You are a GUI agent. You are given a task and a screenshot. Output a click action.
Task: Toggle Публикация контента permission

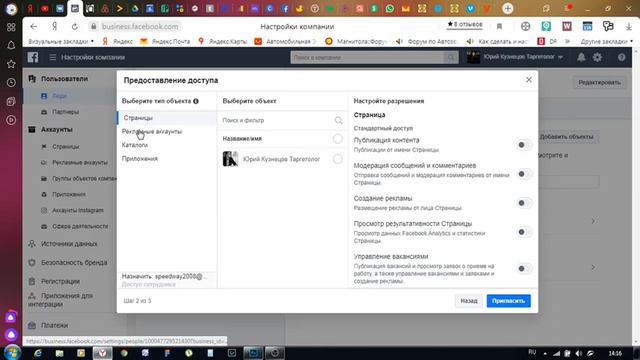coord(524,145)
